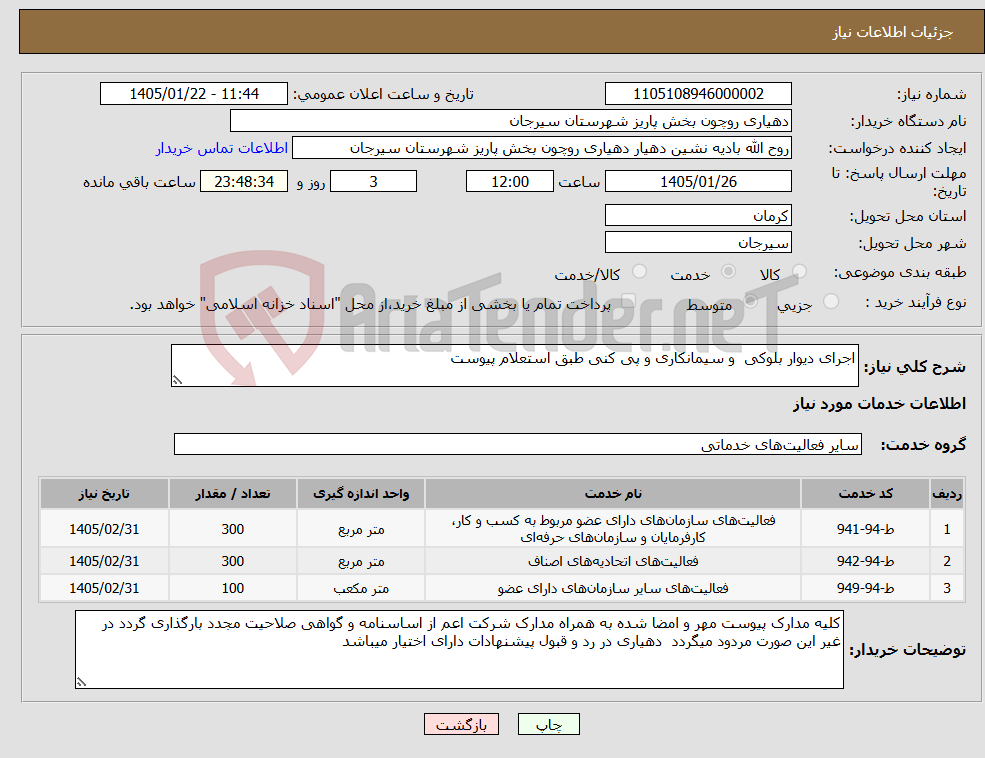Click response deadline date 1405/01/26 field

[x=698, y=181]
